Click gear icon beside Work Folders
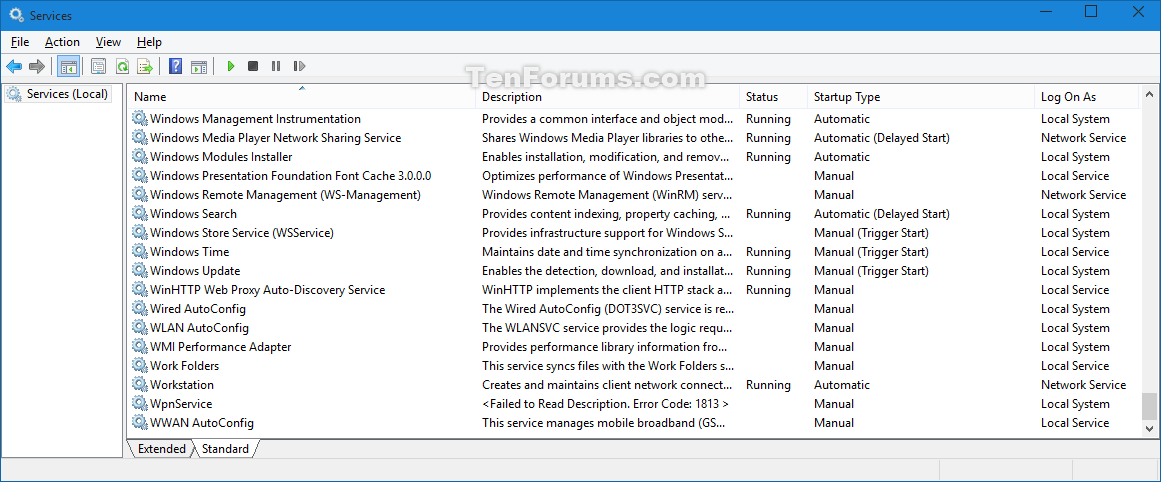 click(140, 366)
